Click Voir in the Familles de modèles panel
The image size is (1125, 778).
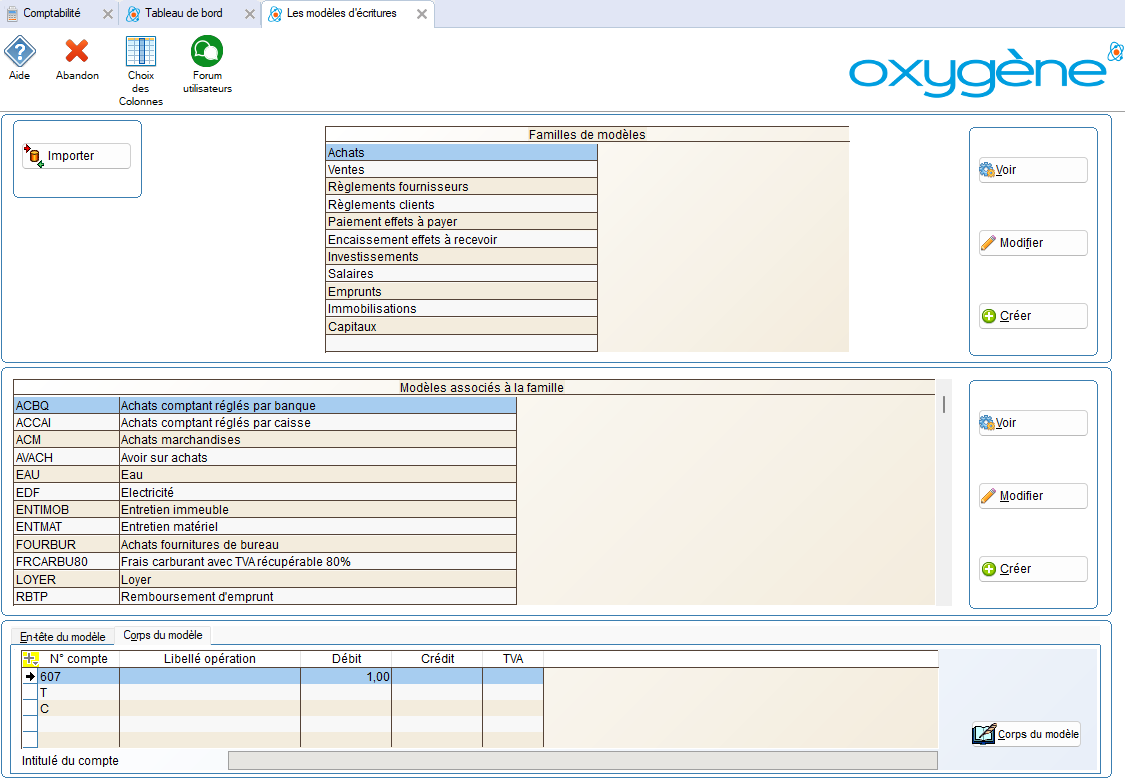click(x=1032, y=170)
